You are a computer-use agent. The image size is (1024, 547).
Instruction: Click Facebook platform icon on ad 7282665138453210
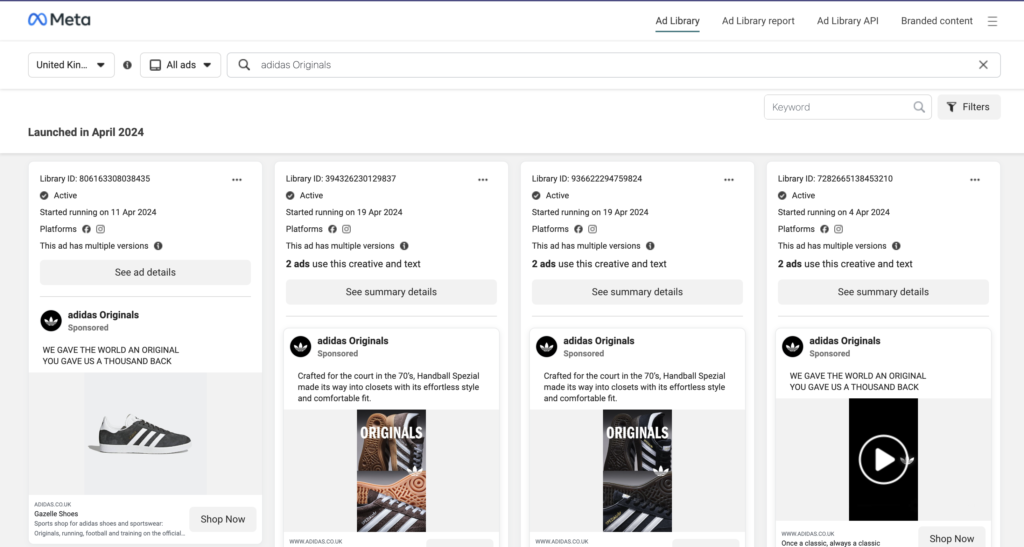pos(824,229)
